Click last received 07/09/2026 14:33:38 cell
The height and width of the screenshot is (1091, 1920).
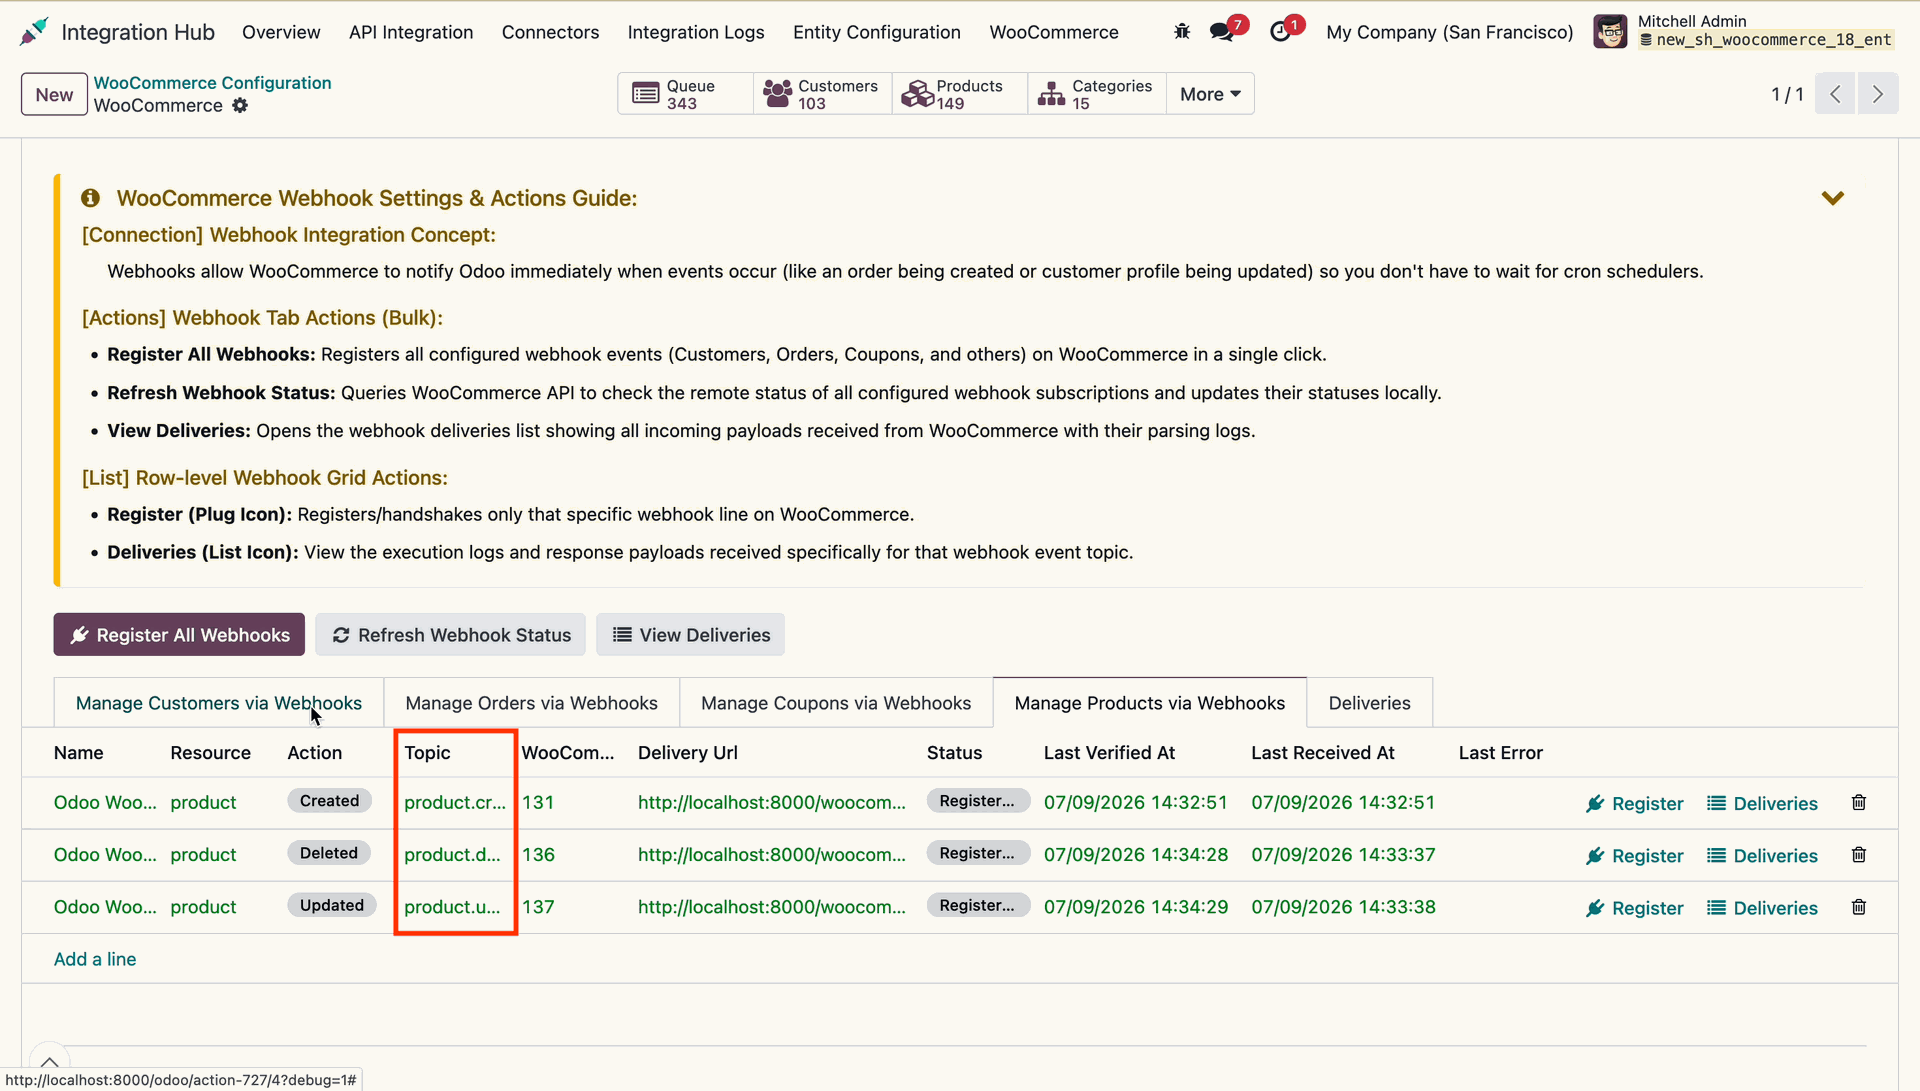pos(1343,907)
